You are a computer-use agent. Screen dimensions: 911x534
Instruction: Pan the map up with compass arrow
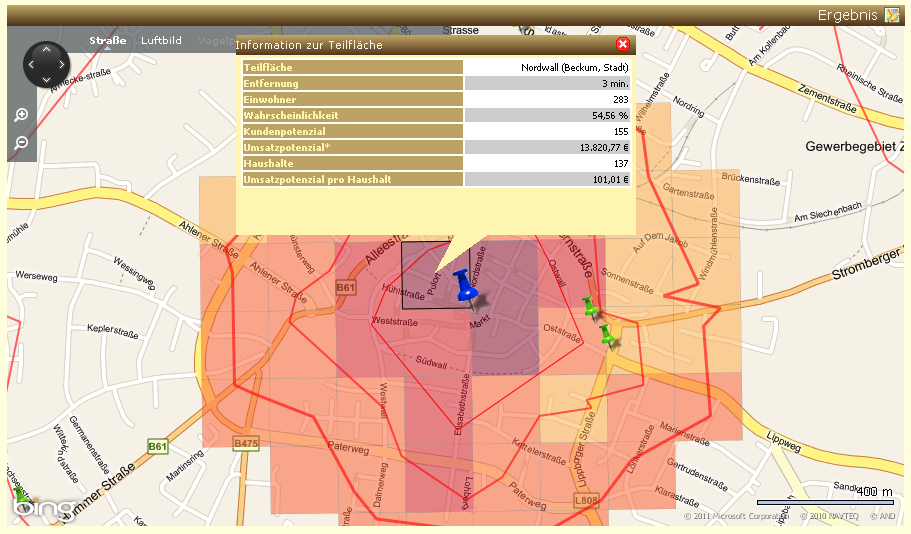46,49
